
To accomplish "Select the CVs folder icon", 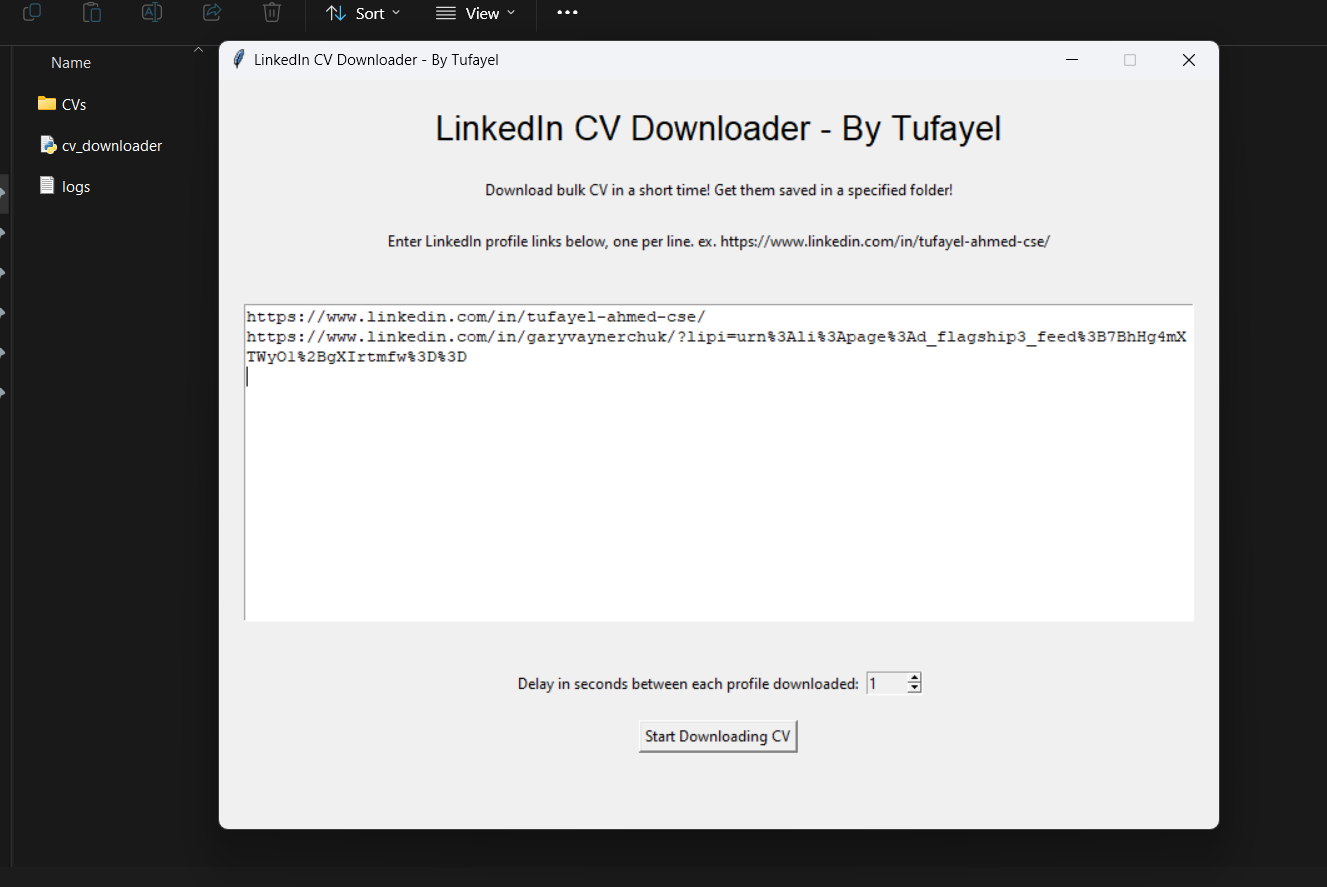I will click(47, 103).
